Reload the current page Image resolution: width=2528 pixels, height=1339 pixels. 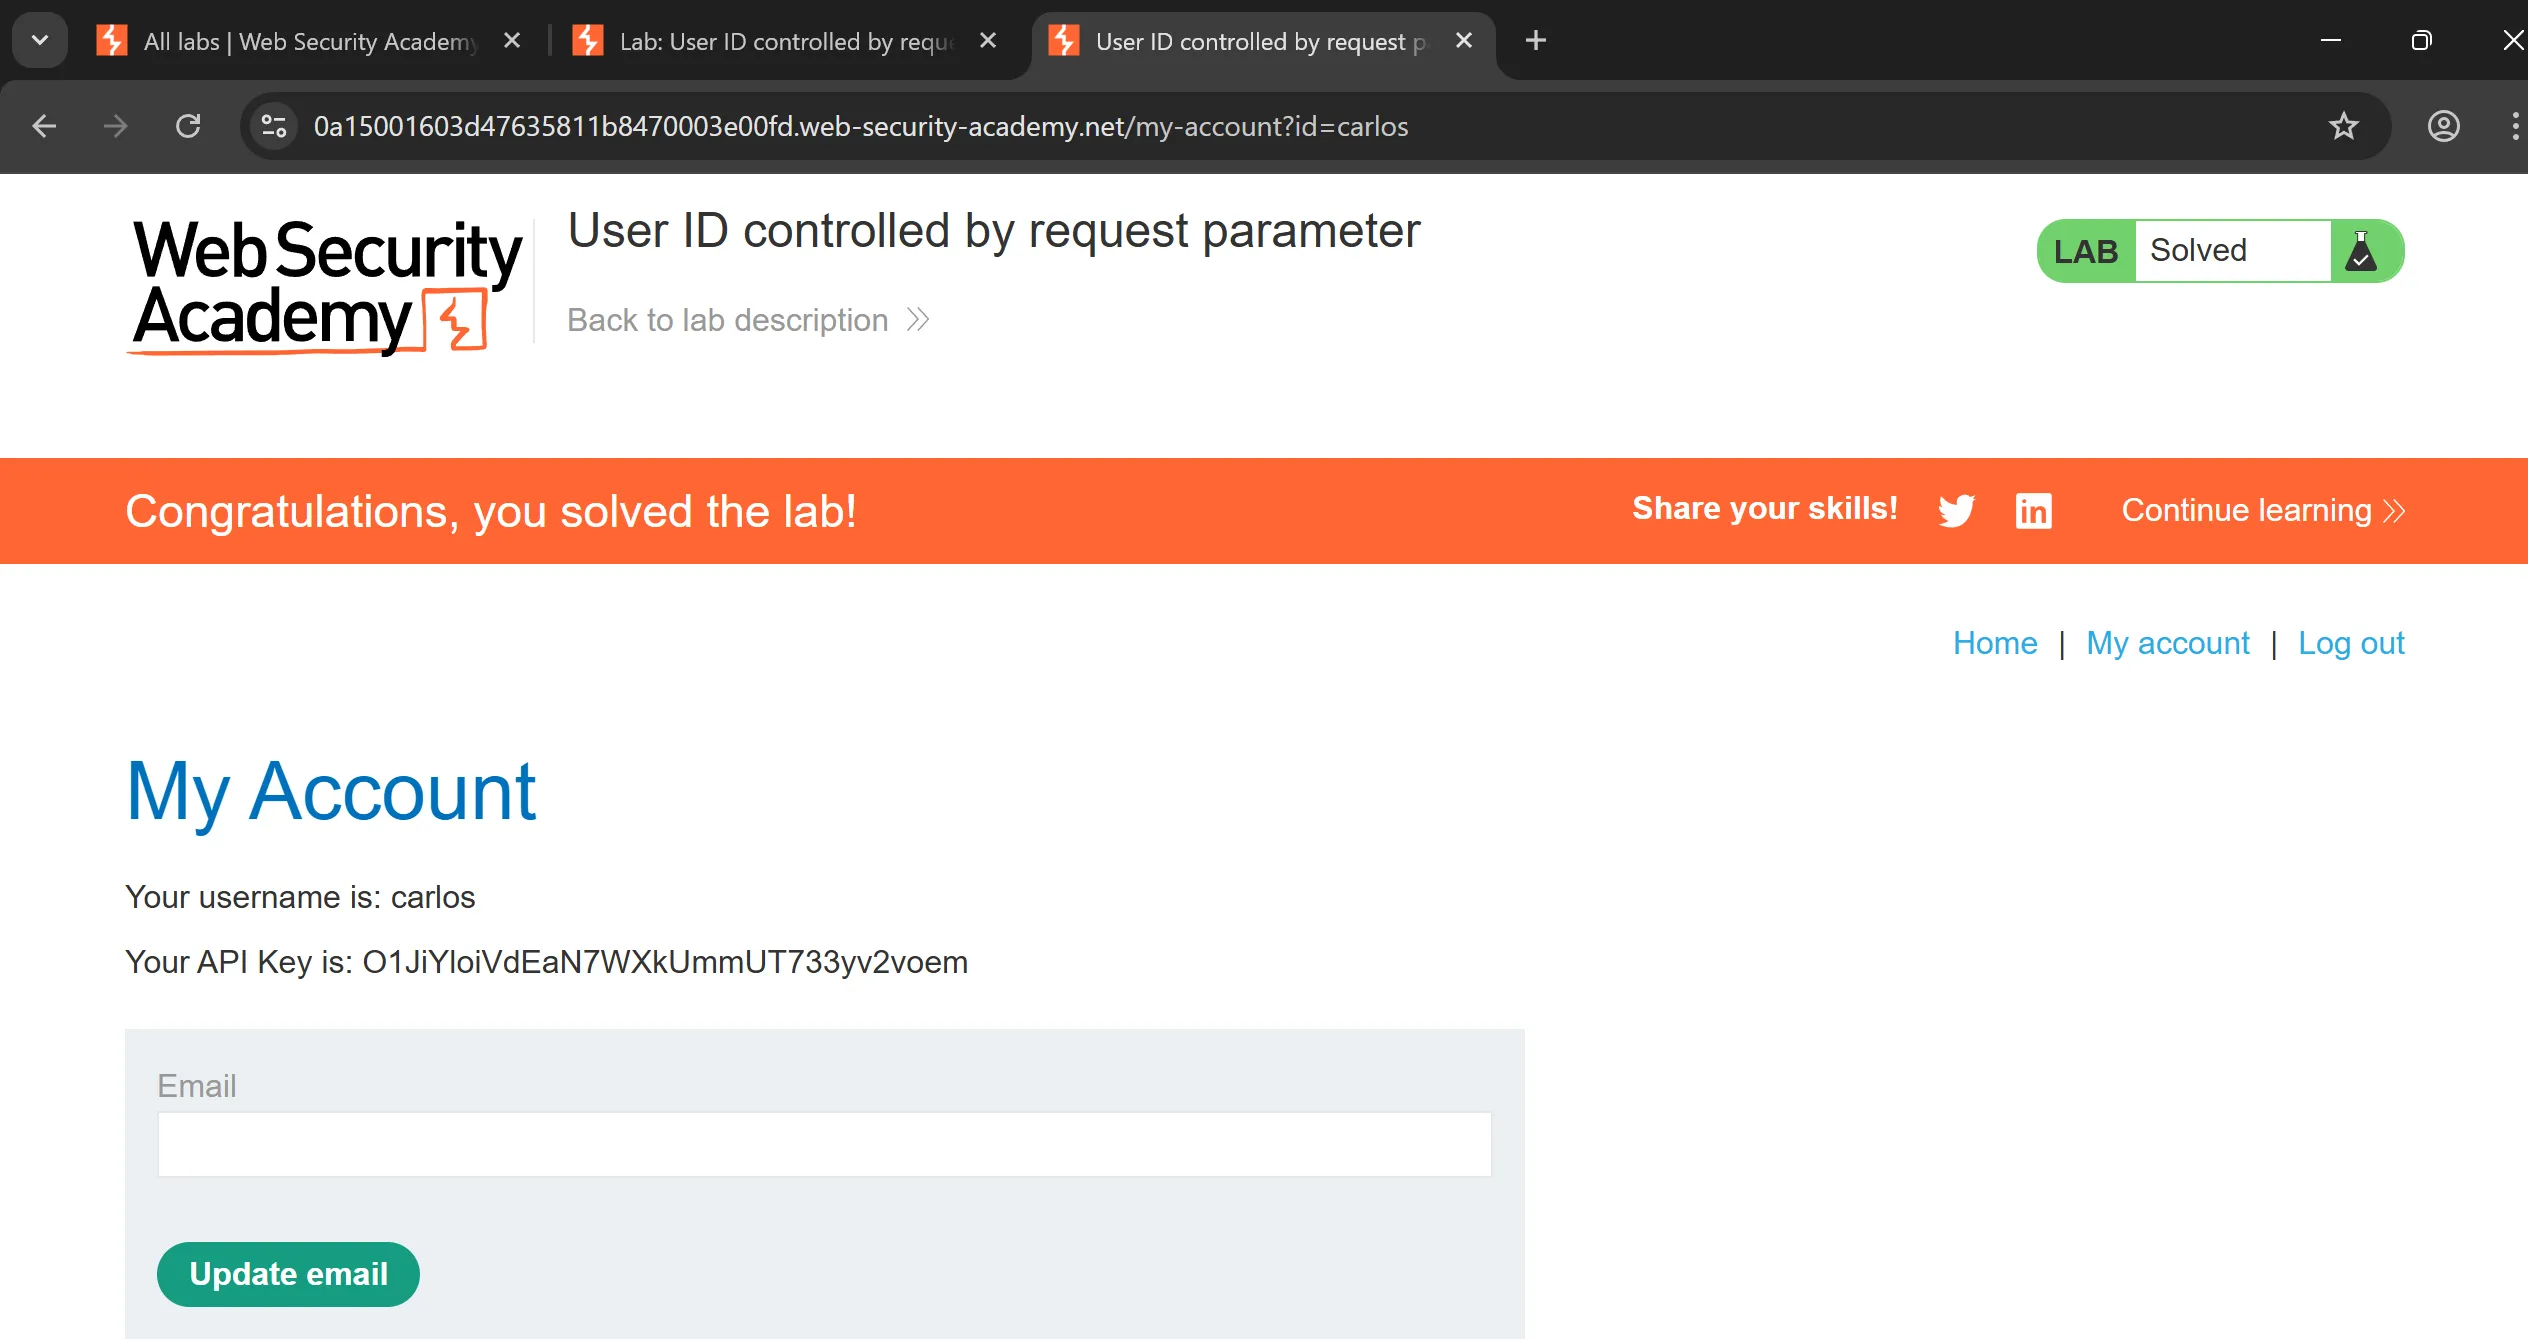pos(188,126)
